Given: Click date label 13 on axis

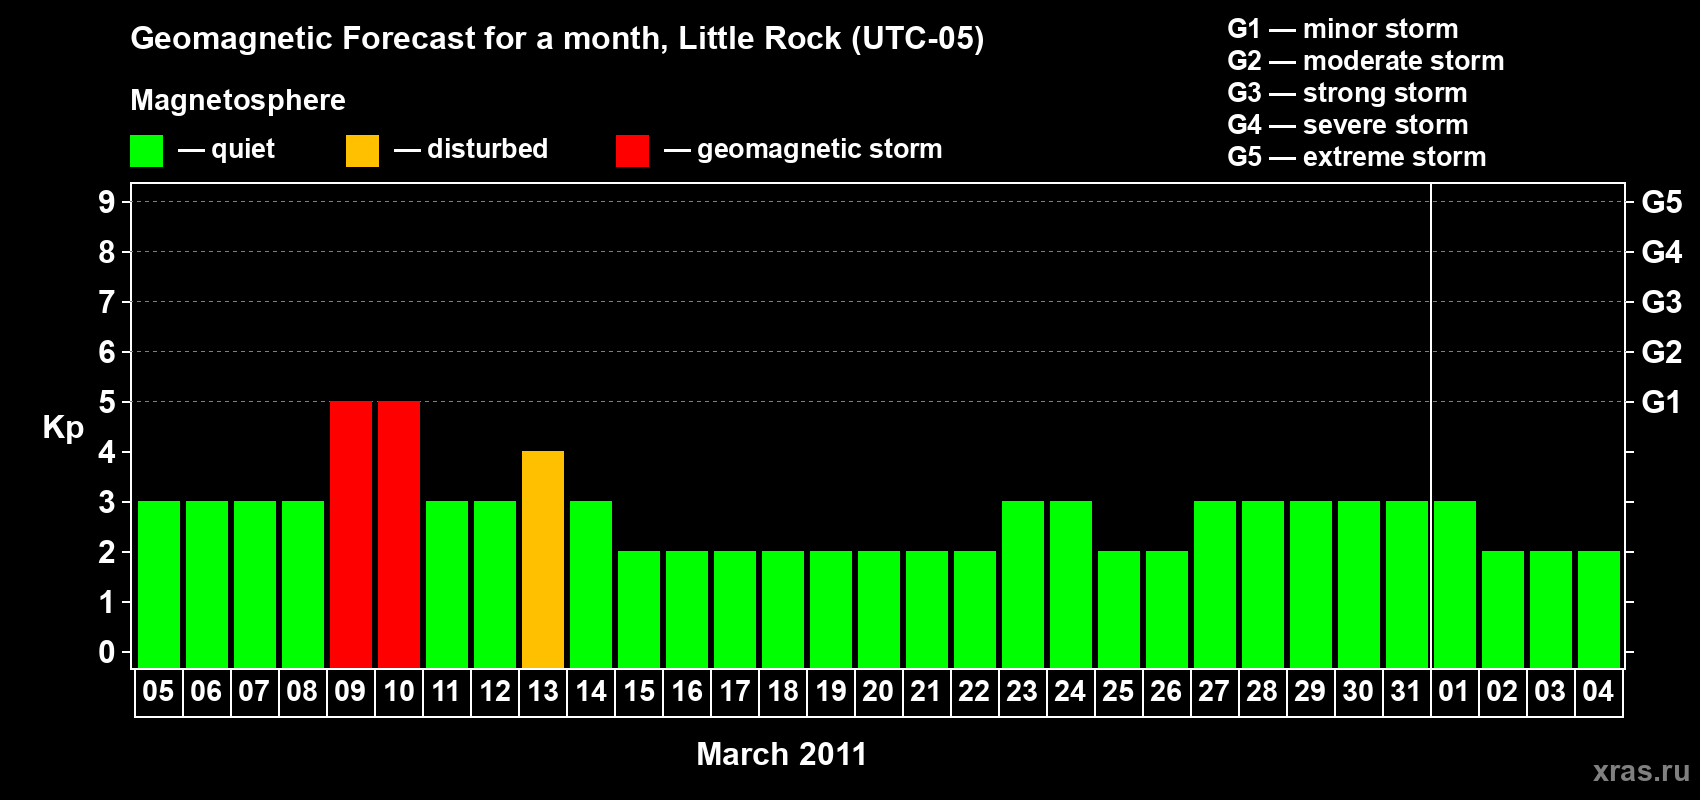Looking at the screenshot, I should [x=543, y=691].
